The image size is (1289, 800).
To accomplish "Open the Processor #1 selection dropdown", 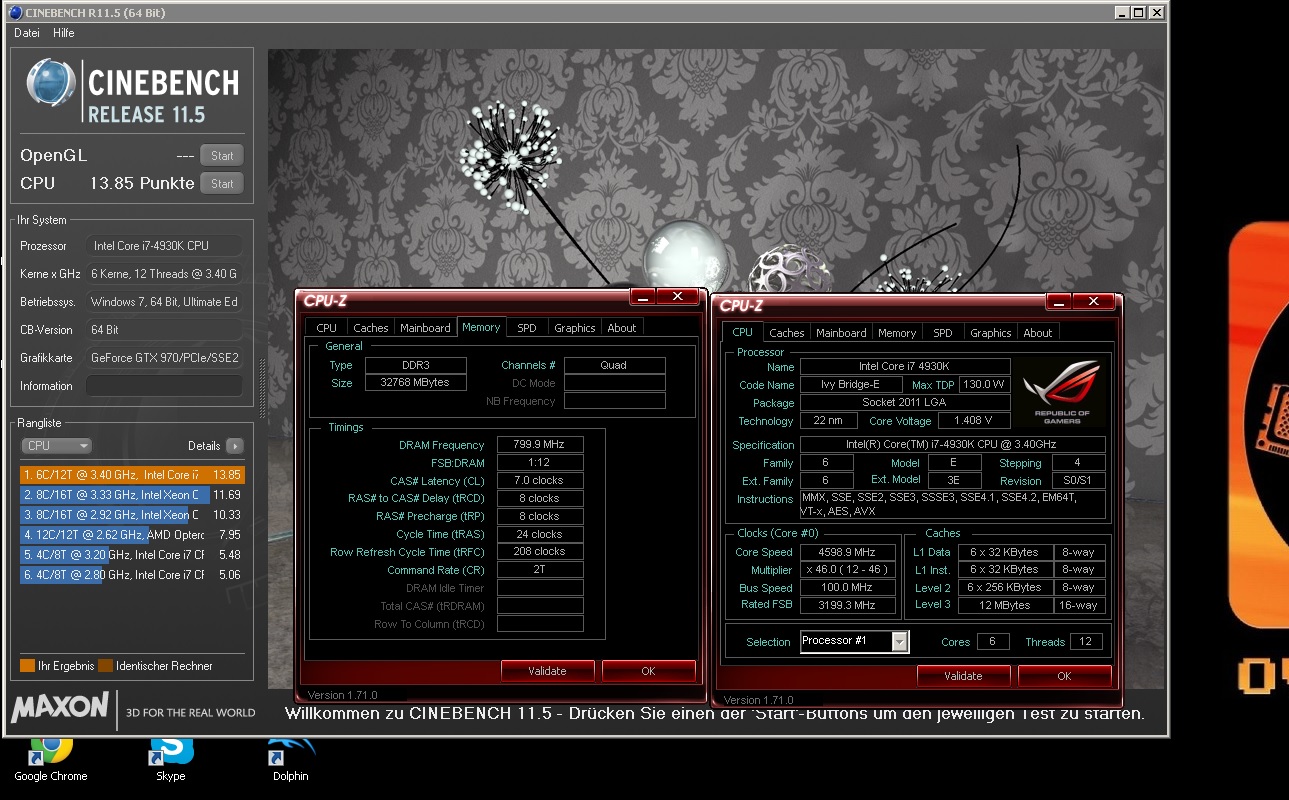I will (854, 642).
